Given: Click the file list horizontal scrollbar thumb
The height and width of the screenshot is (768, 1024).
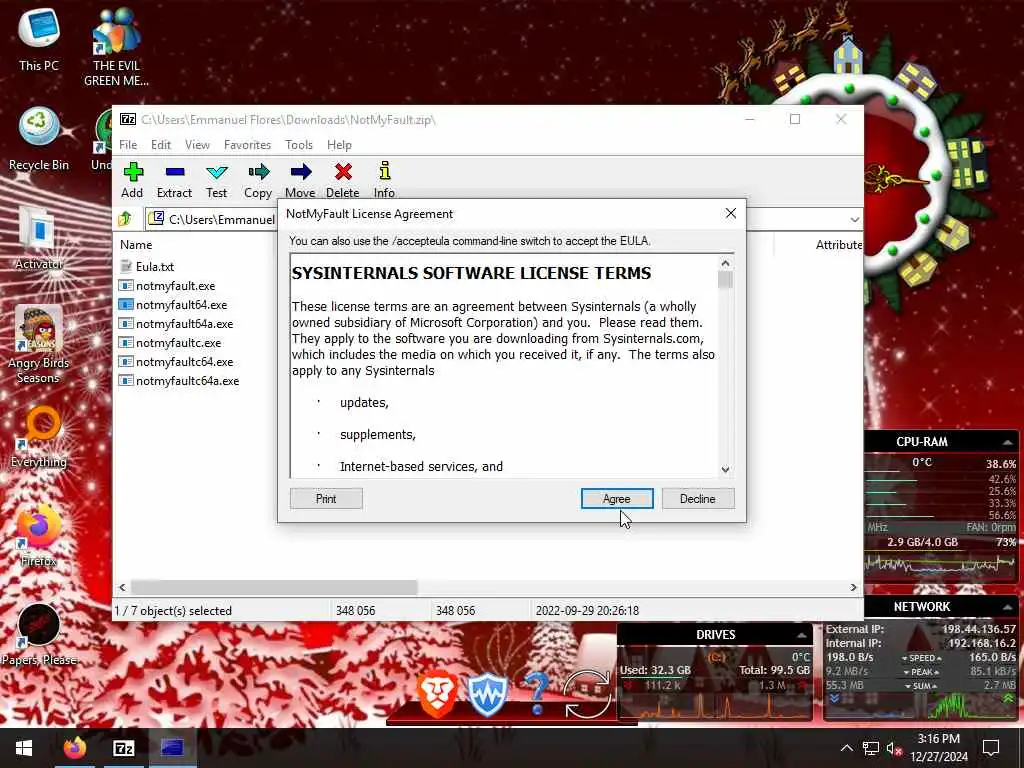Looking at the screenshot, I should 274,587.
